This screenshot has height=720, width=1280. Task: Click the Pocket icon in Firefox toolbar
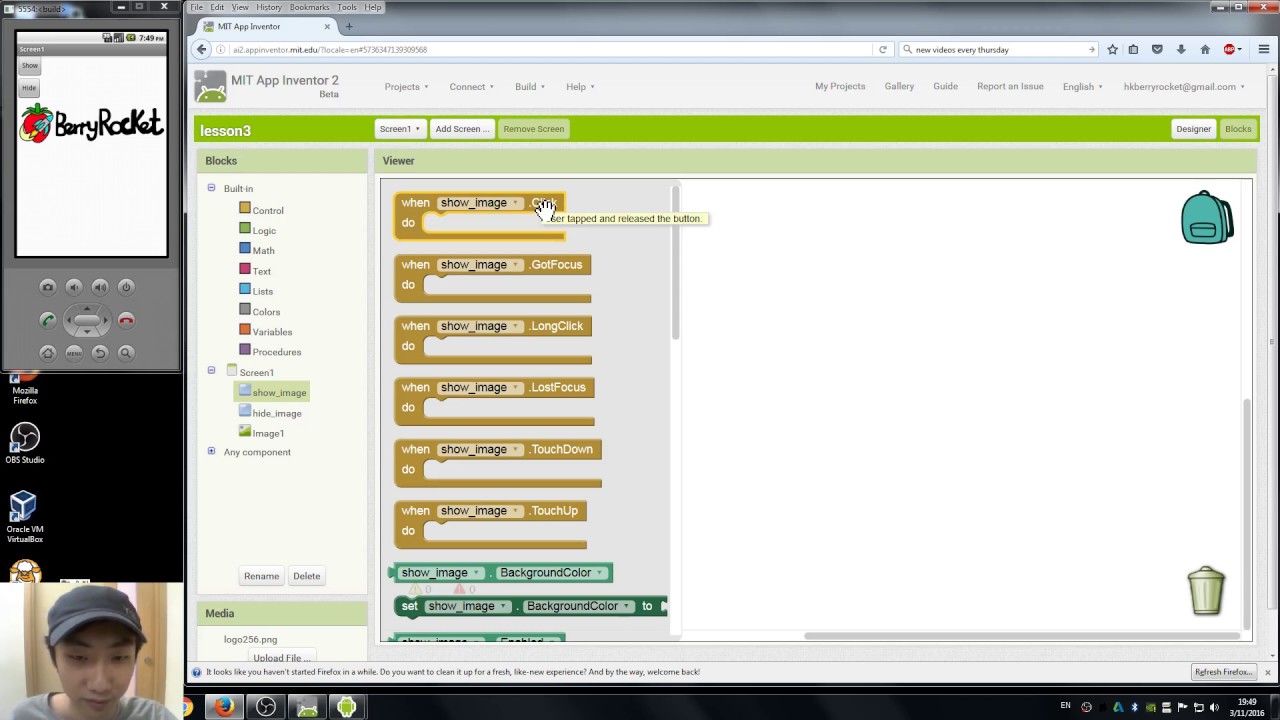[x=1157, y=49]
